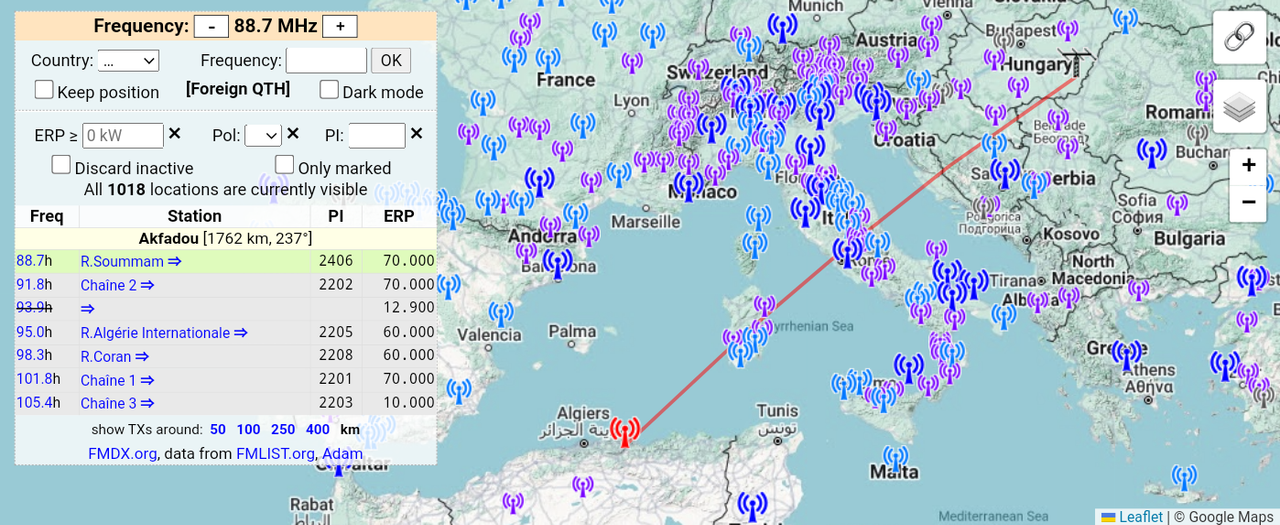Screen dimensions: 1280x525
Task: Zoom in on the map
Action: tap(1248, 166)
